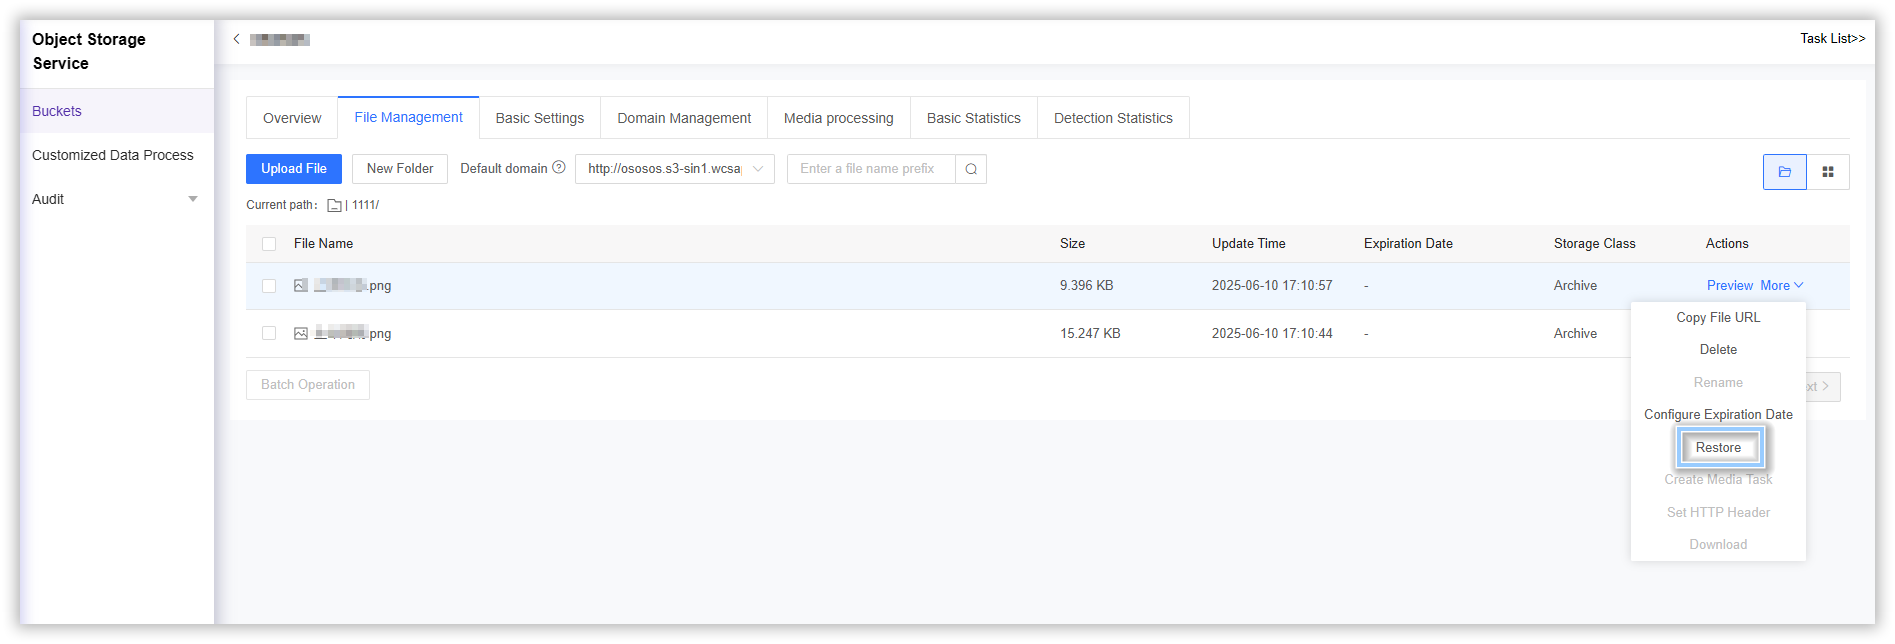Click the Upload File button
The image size is (1895, 644).
point(294,169)
